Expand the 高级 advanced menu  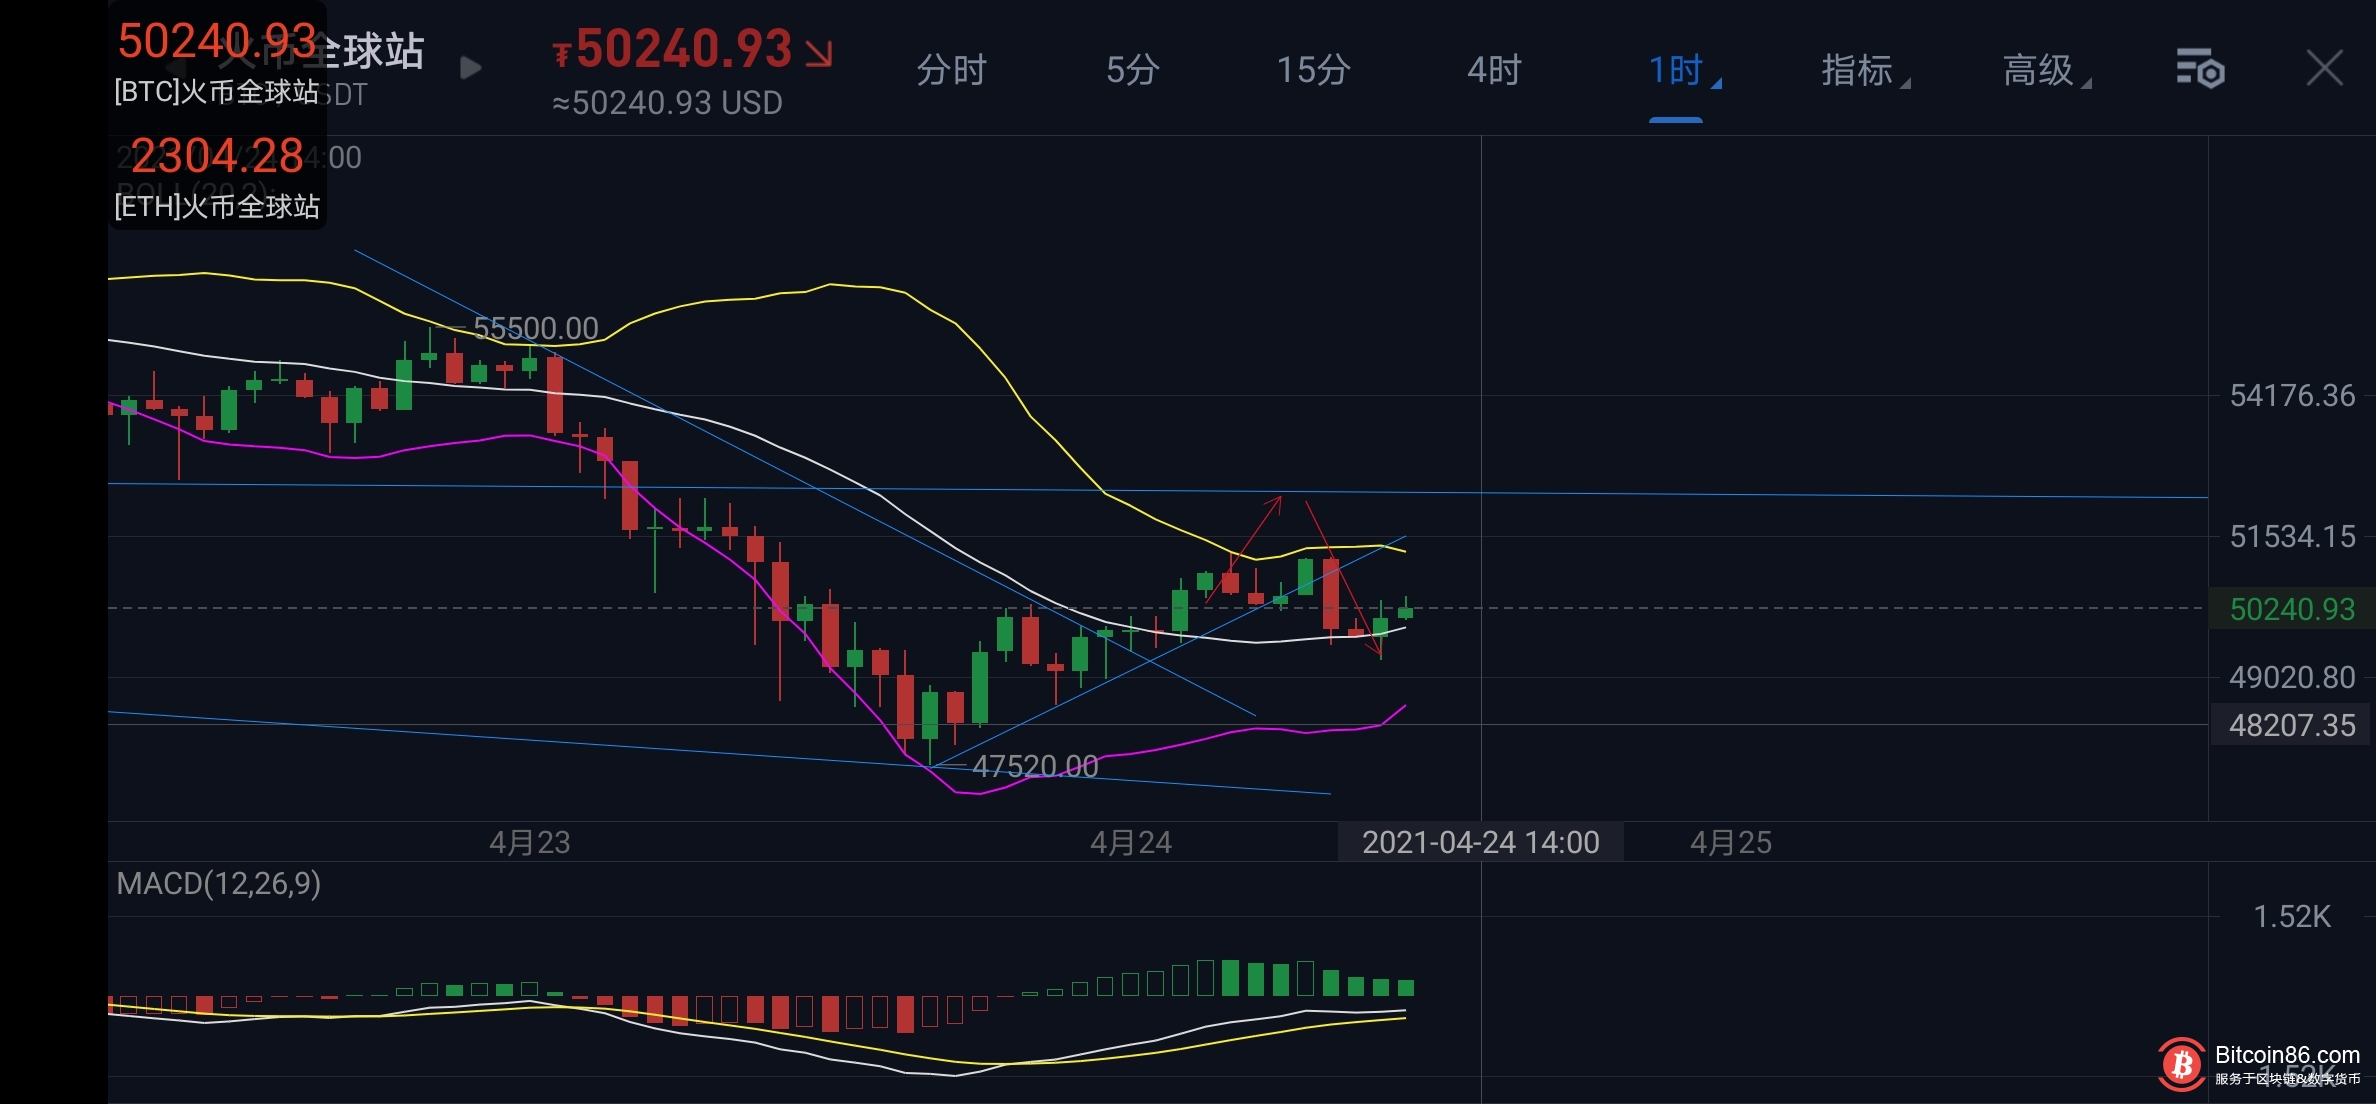tap(2041, 70)
